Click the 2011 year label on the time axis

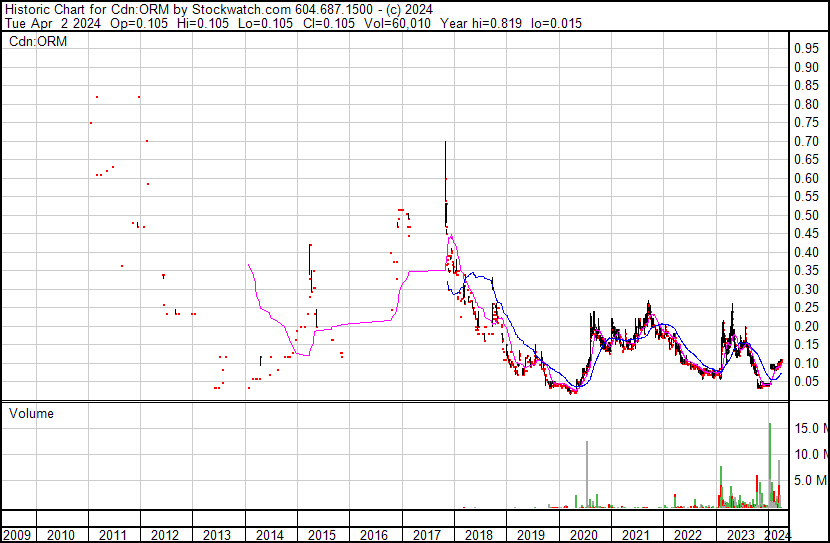[x=113, y=535]
